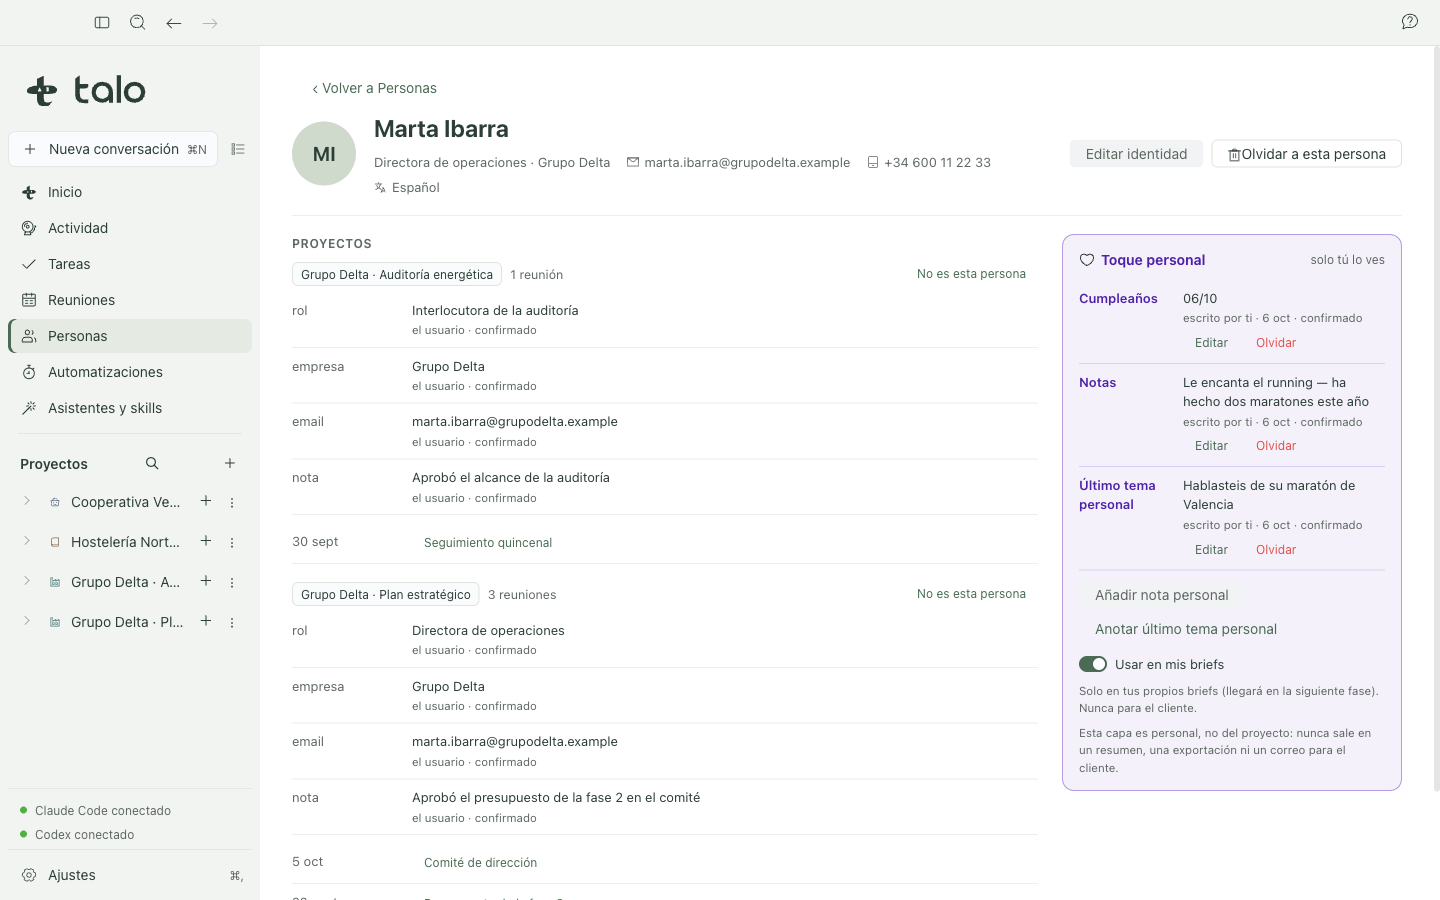Open search from top toolbar magnifier
Screen dimensions: 1440x900
click(x=138, y=22)
